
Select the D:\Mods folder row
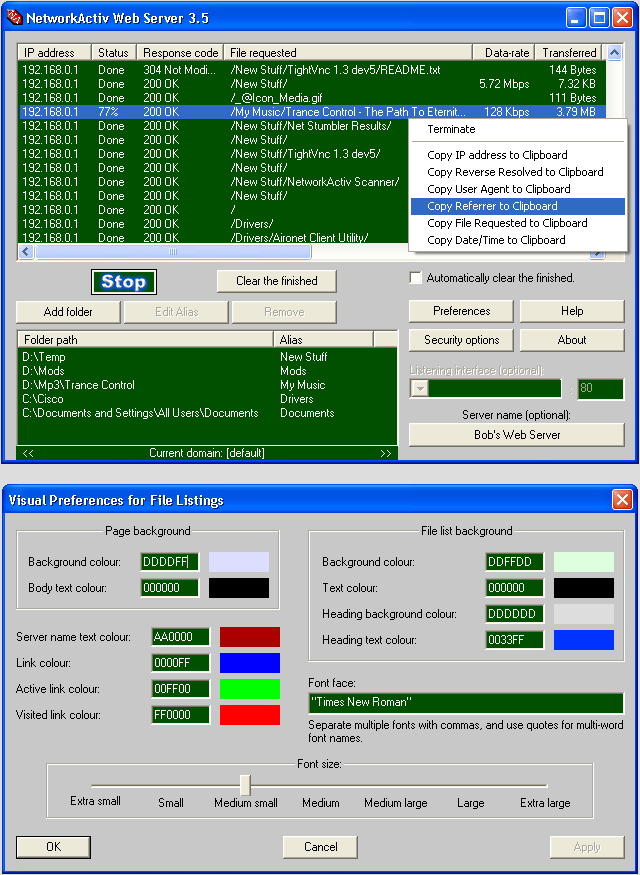click(207, 371)
